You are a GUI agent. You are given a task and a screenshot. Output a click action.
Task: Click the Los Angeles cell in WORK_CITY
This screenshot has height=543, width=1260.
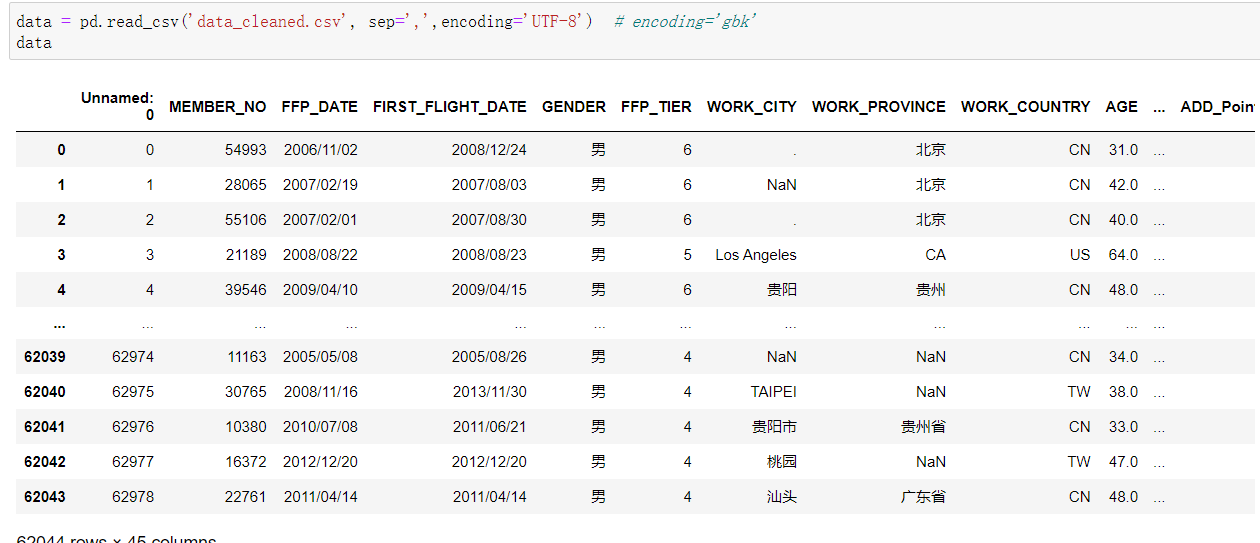(x=756, y=255)
